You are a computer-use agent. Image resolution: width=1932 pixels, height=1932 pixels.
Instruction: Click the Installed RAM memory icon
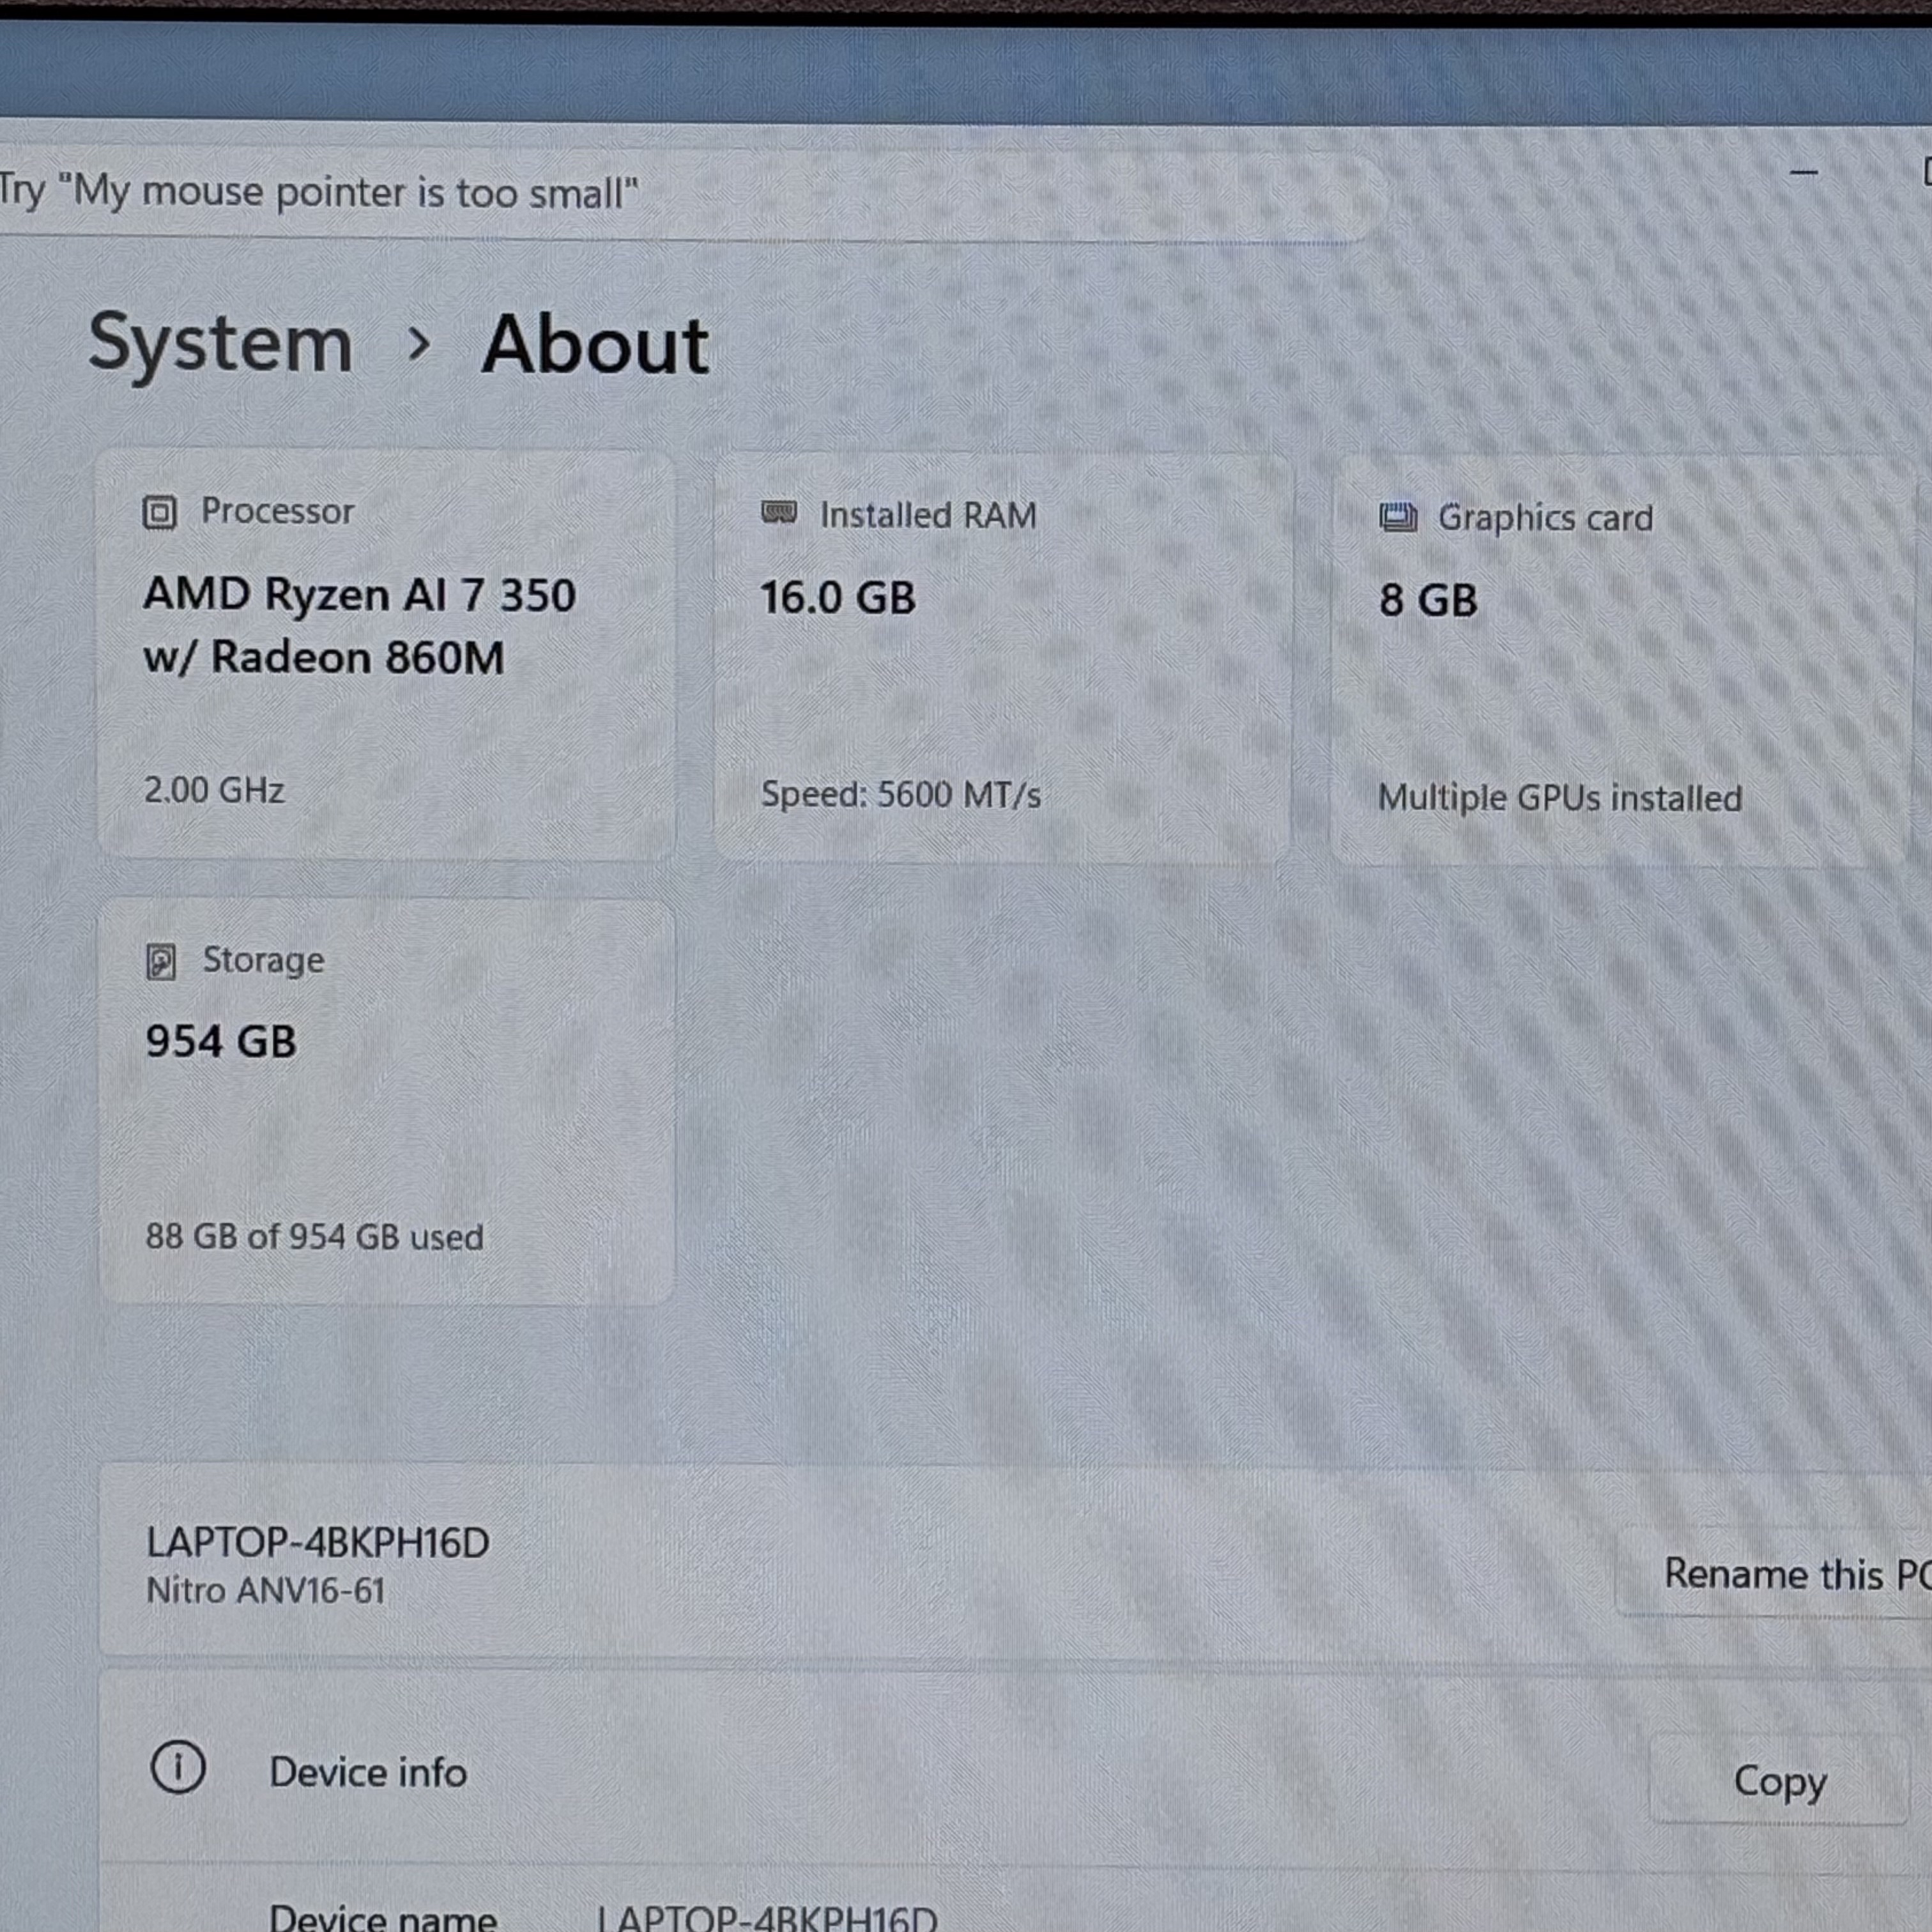[x=779, y=513]
